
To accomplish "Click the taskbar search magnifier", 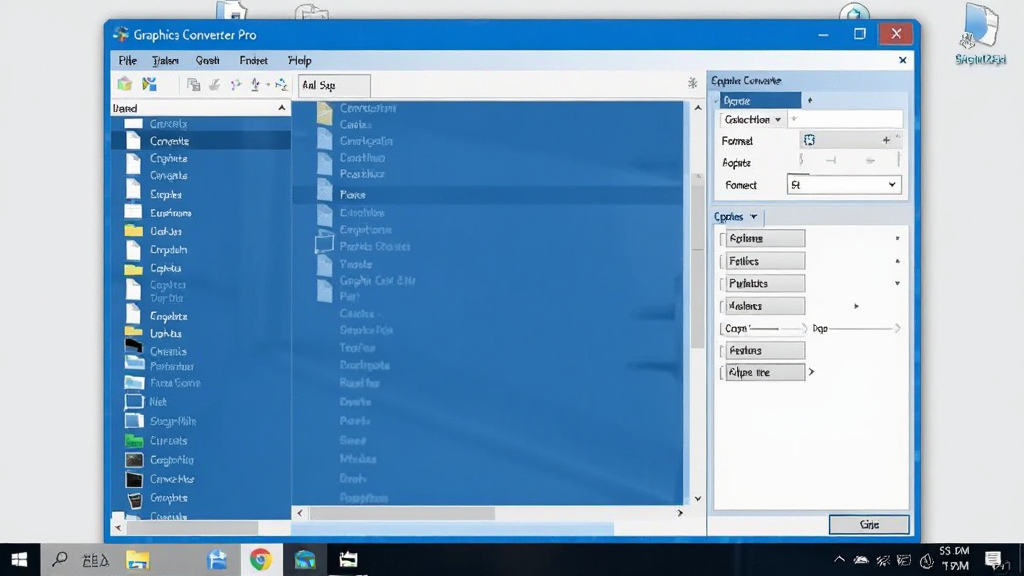I will 60,560.
